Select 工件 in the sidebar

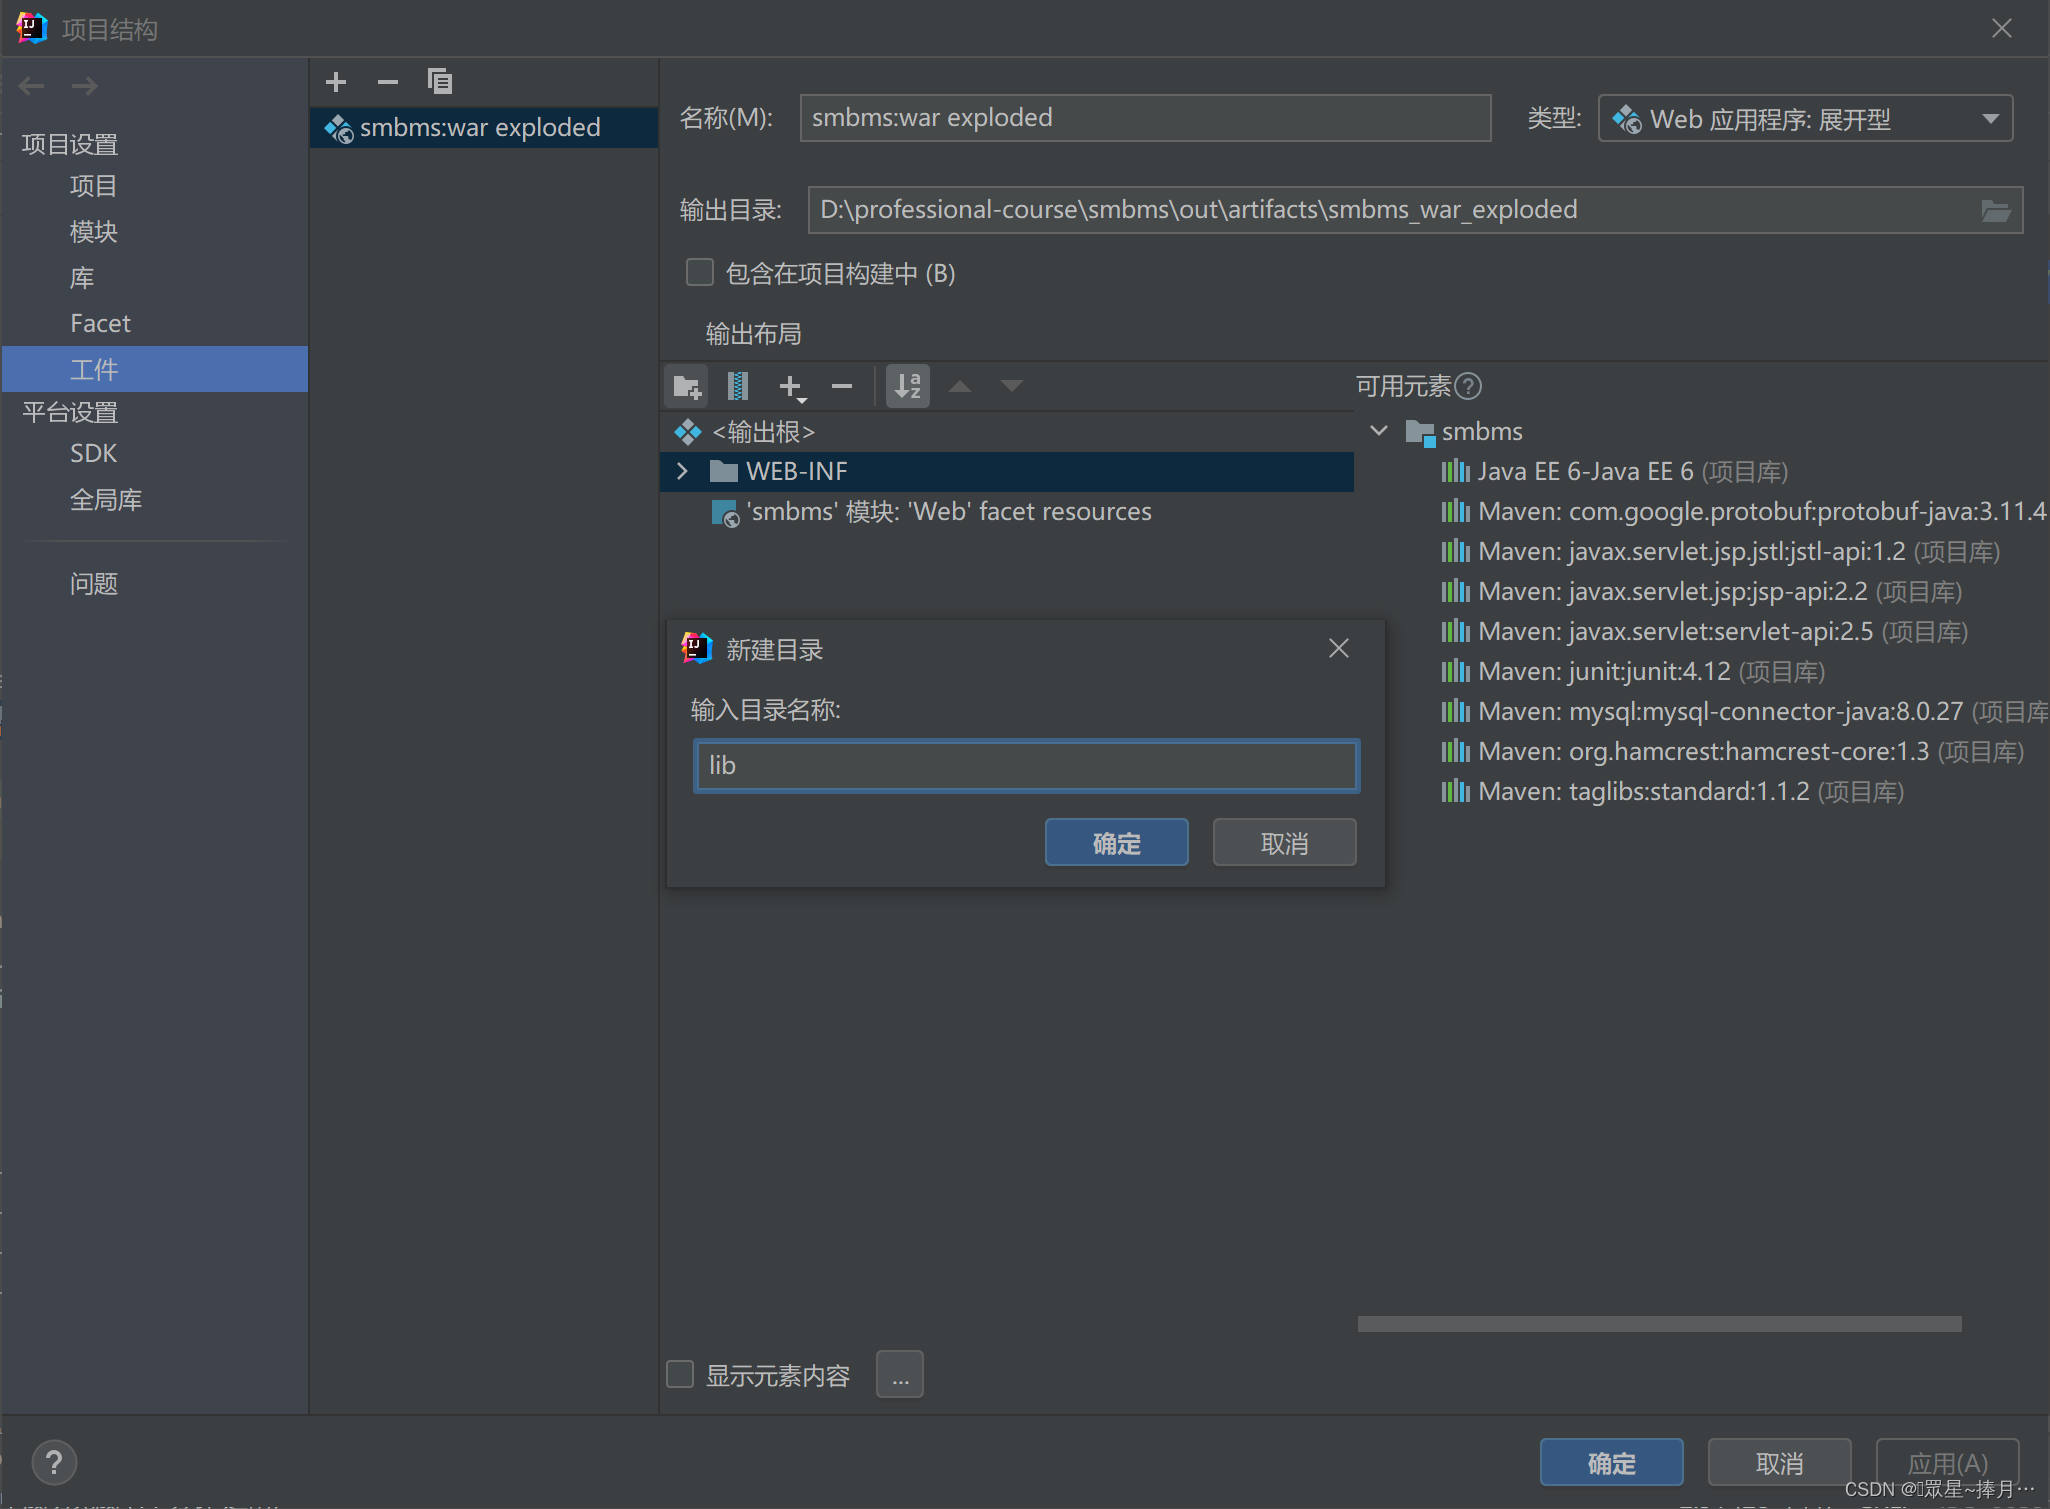point(155,369)
